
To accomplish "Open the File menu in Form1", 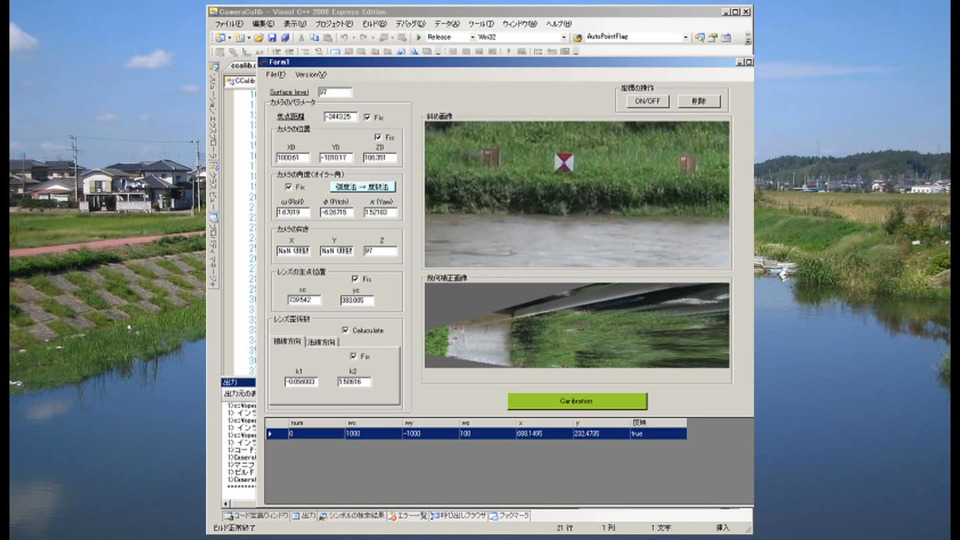I will (x=275, y=74).
